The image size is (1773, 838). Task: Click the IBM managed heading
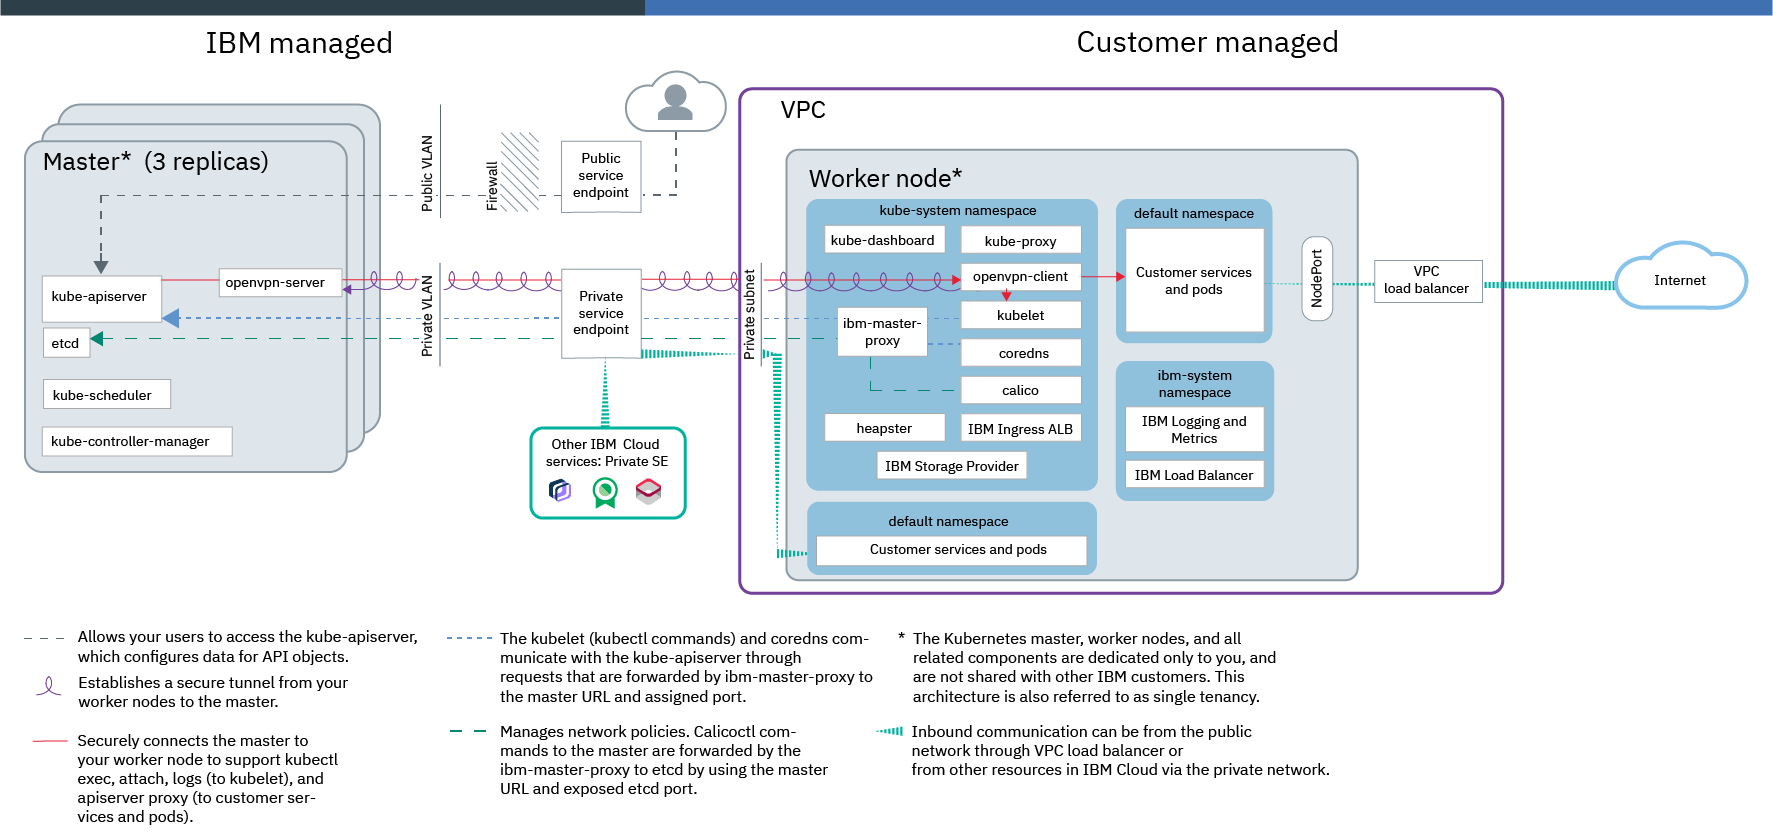(299, 43)
